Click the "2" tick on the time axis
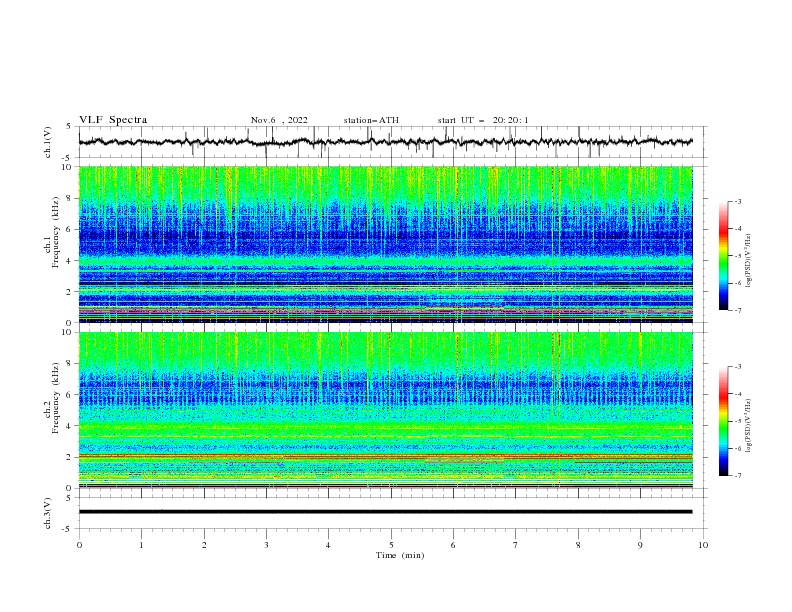The width and height of the screenshot is (792, 612). (x=204, y=545)
